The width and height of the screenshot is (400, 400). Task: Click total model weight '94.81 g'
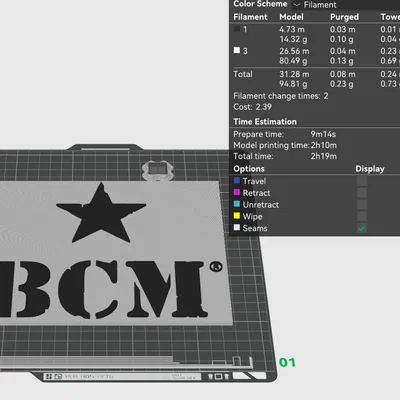tap(293, 84)
